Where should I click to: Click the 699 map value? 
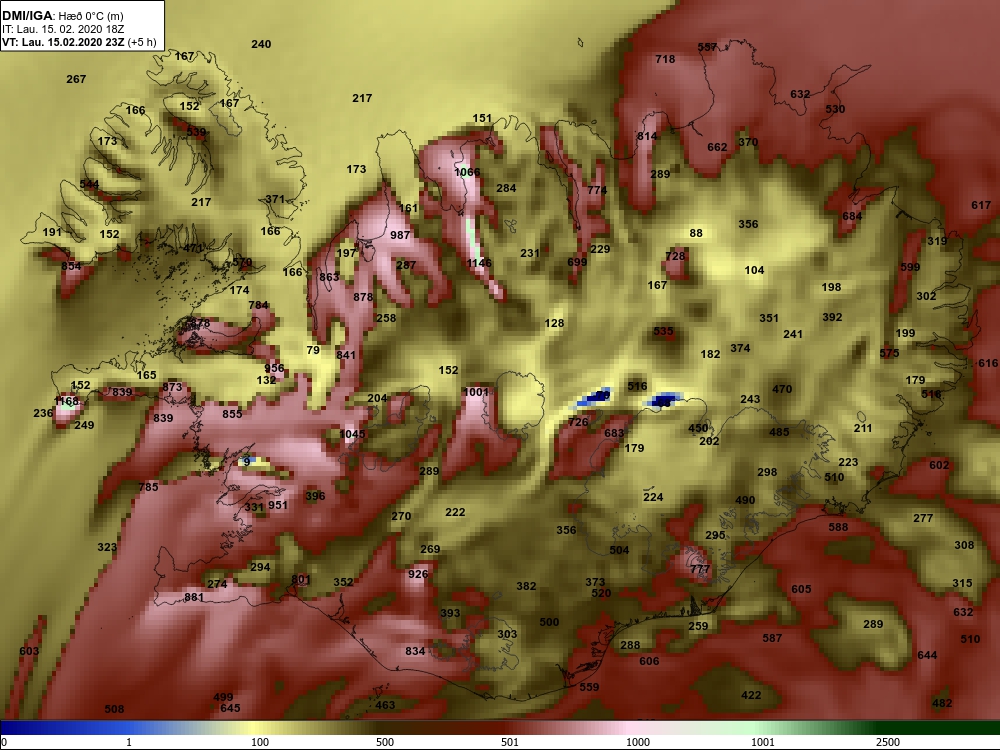[577, 262]
